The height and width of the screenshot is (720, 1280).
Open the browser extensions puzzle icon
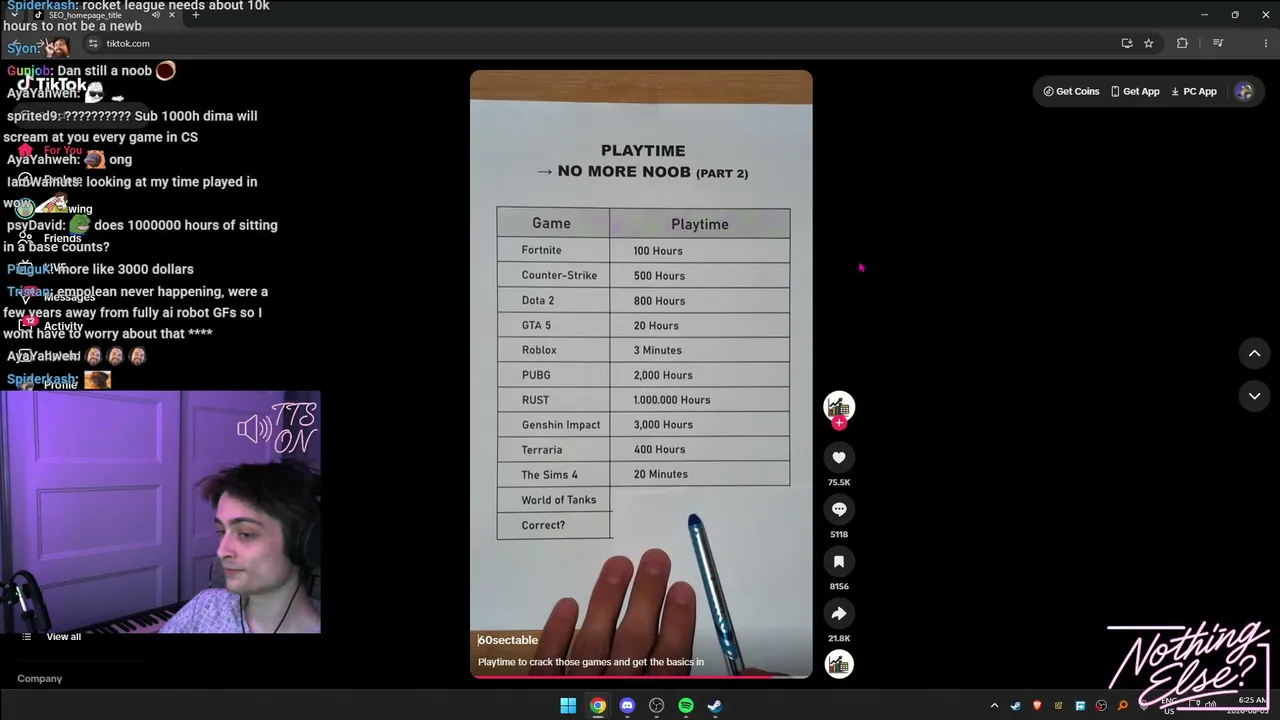tap(1182, 43)
